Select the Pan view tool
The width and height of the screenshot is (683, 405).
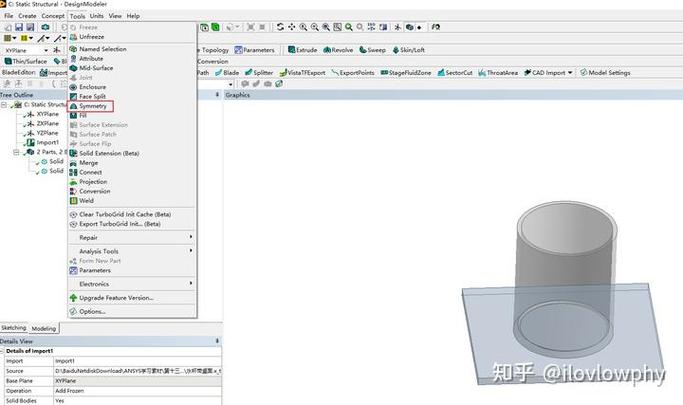[x=291, y=27]
